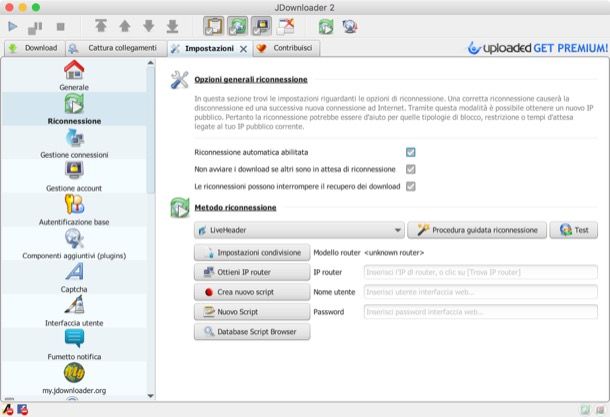Viewport: 610px width, 417px height.
Task: Click bottom-left status bar A icon
Action: 8,410
